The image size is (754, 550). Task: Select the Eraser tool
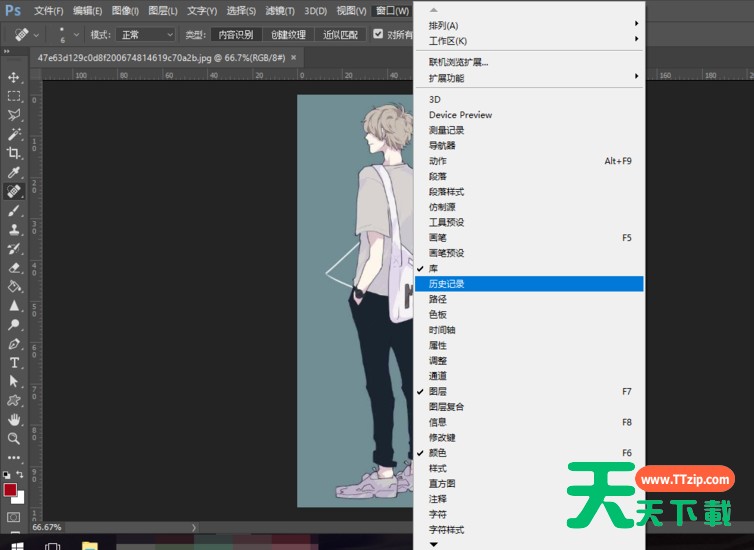[x=14, y=267]
